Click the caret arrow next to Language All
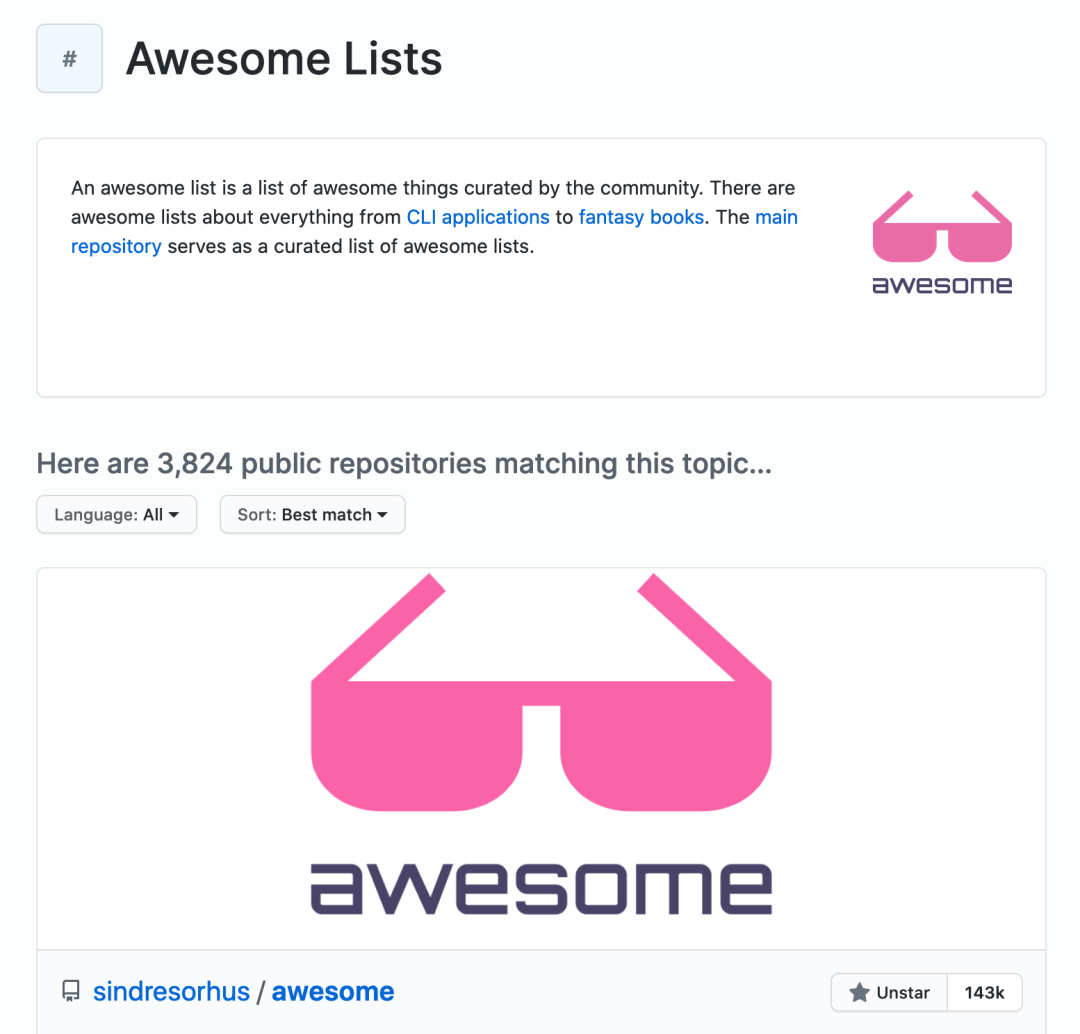The image size is (1080, 1034). click(x=174, y=515)
